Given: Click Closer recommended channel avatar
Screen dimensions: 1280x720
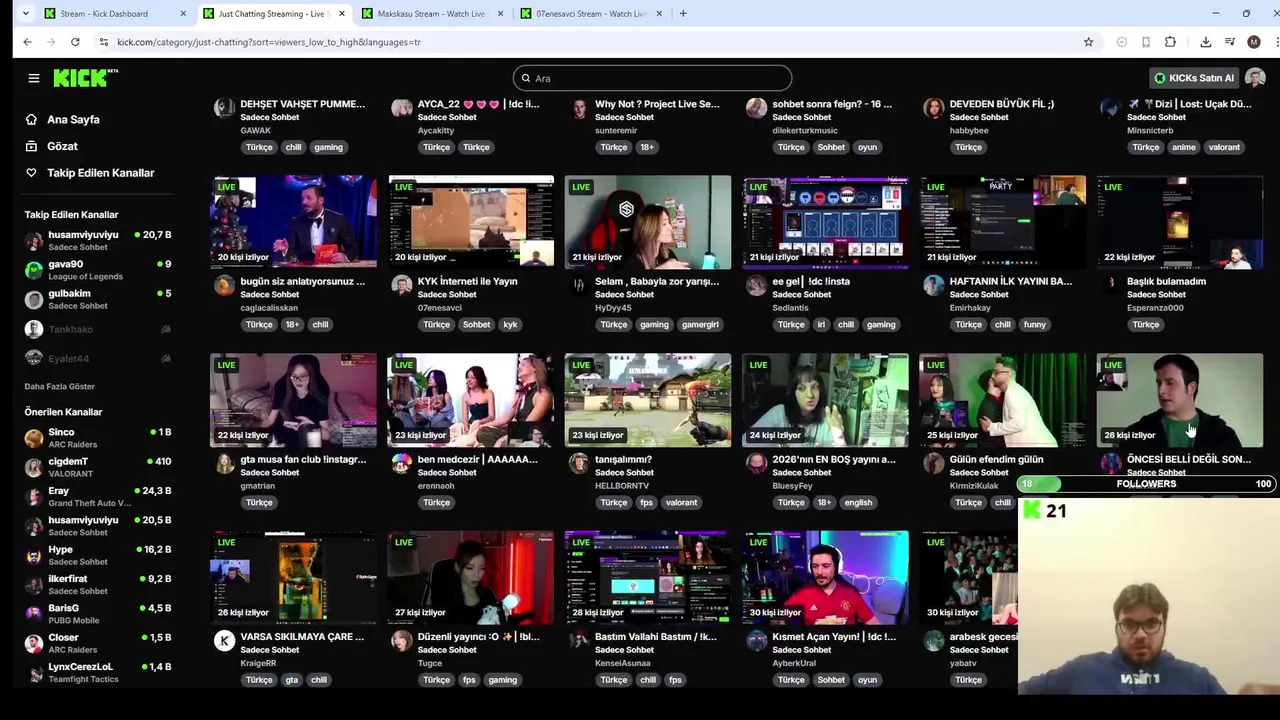Looking at the screenshot, I should click(x=34, y=643).
